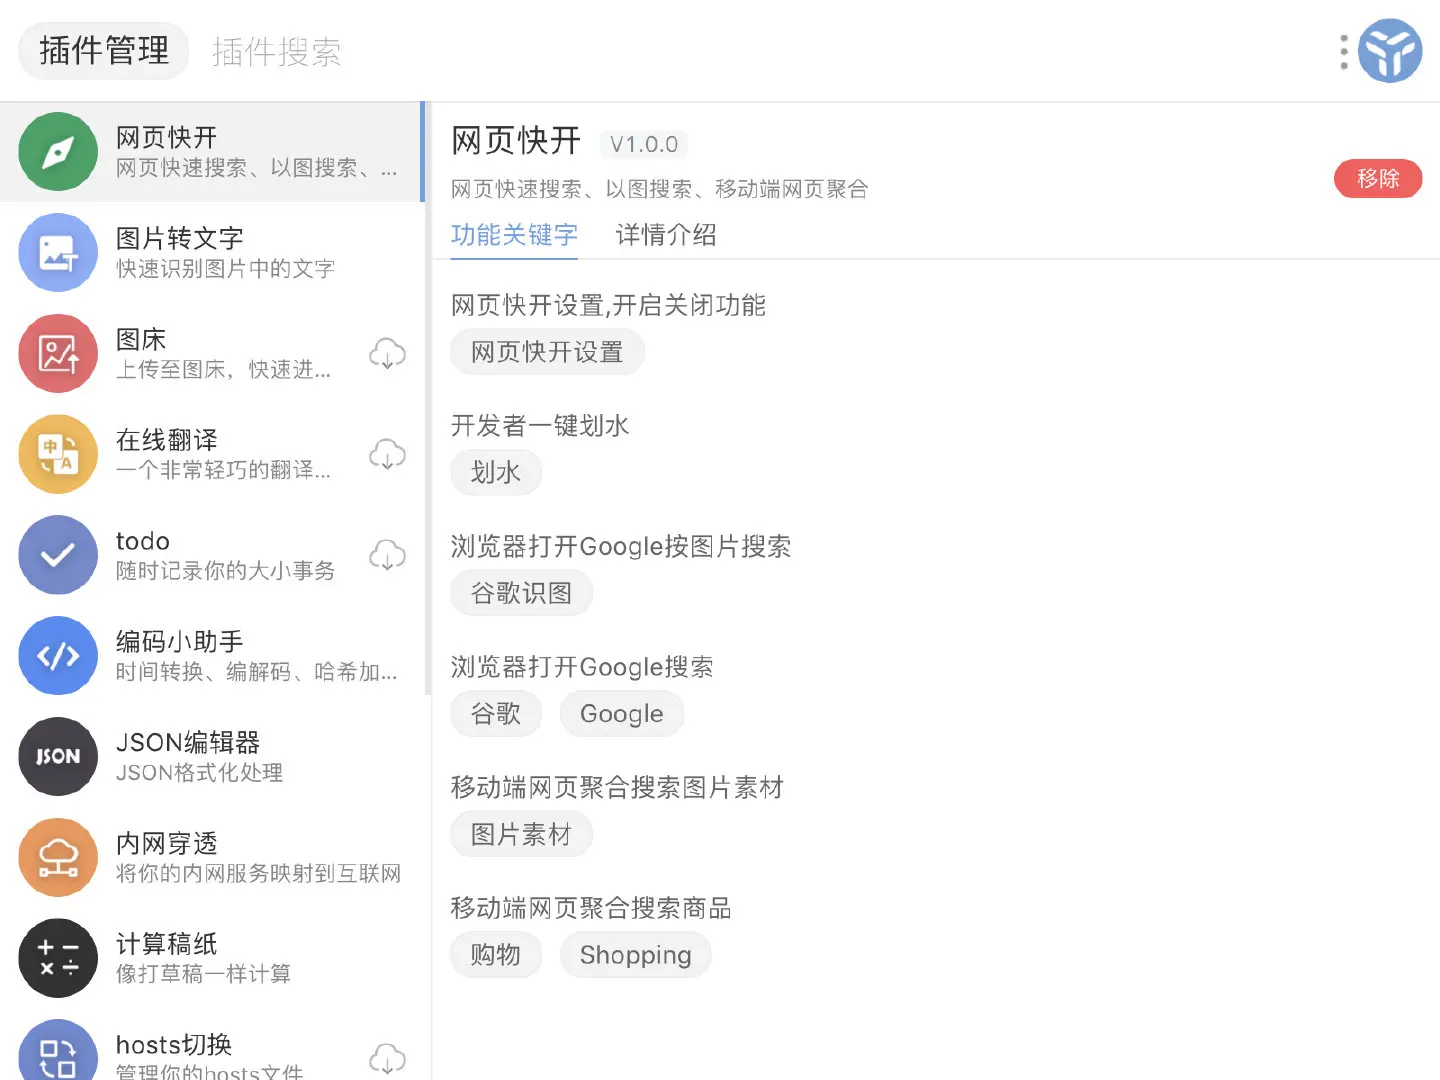Switch to the 插件搜索 tab

tap(277, 51)
